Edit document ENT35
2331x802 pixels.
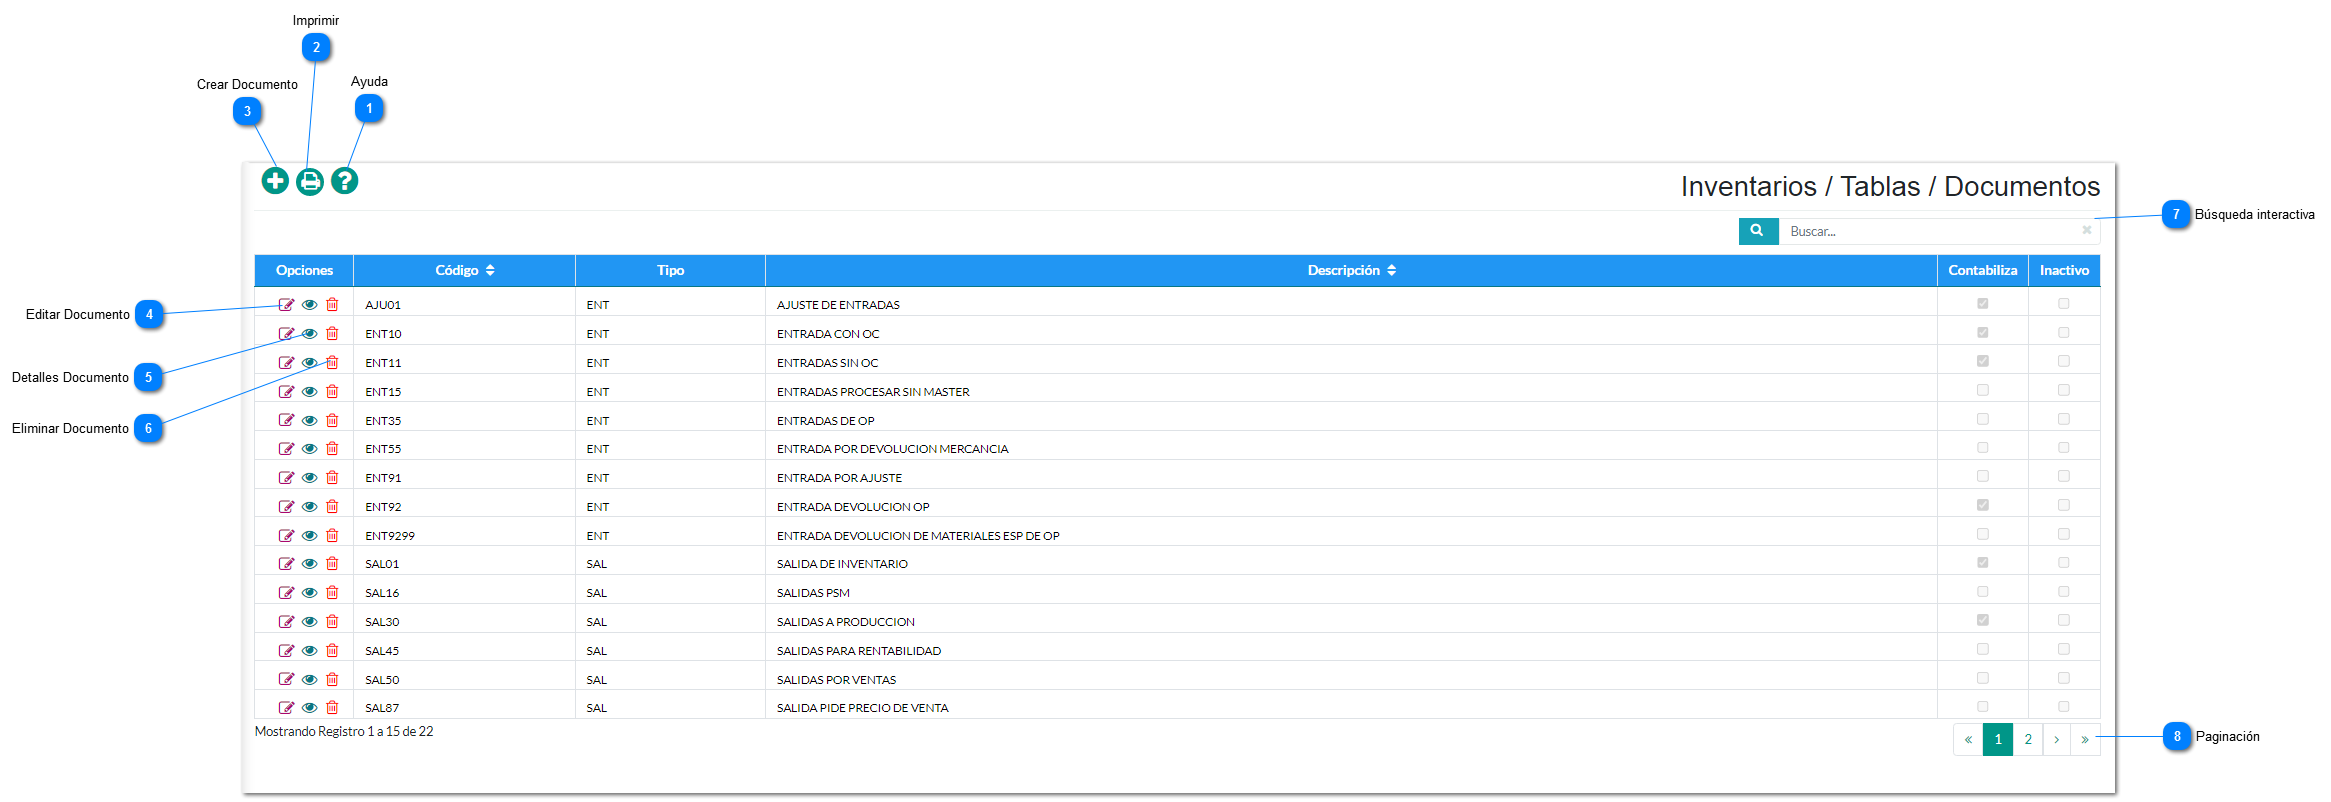point(286,421)
